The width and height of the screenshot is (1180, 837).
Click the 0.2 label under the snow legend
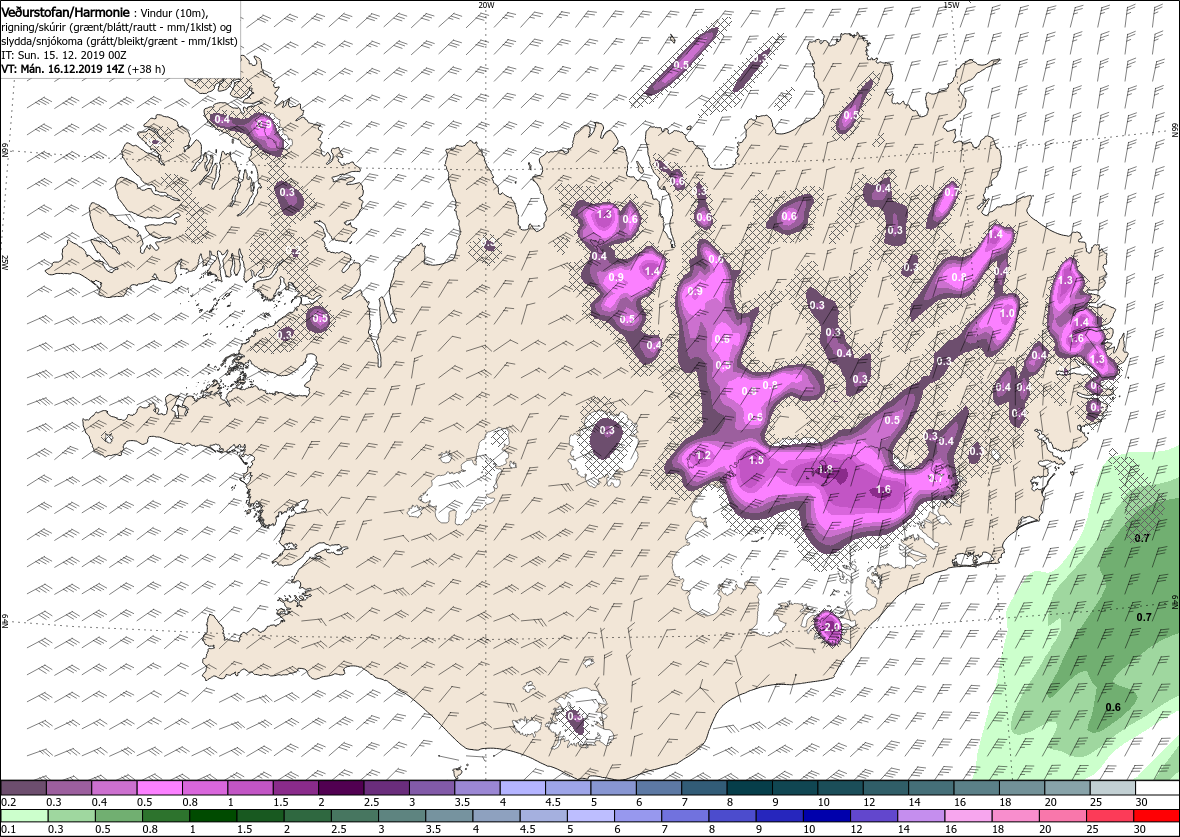8,802
